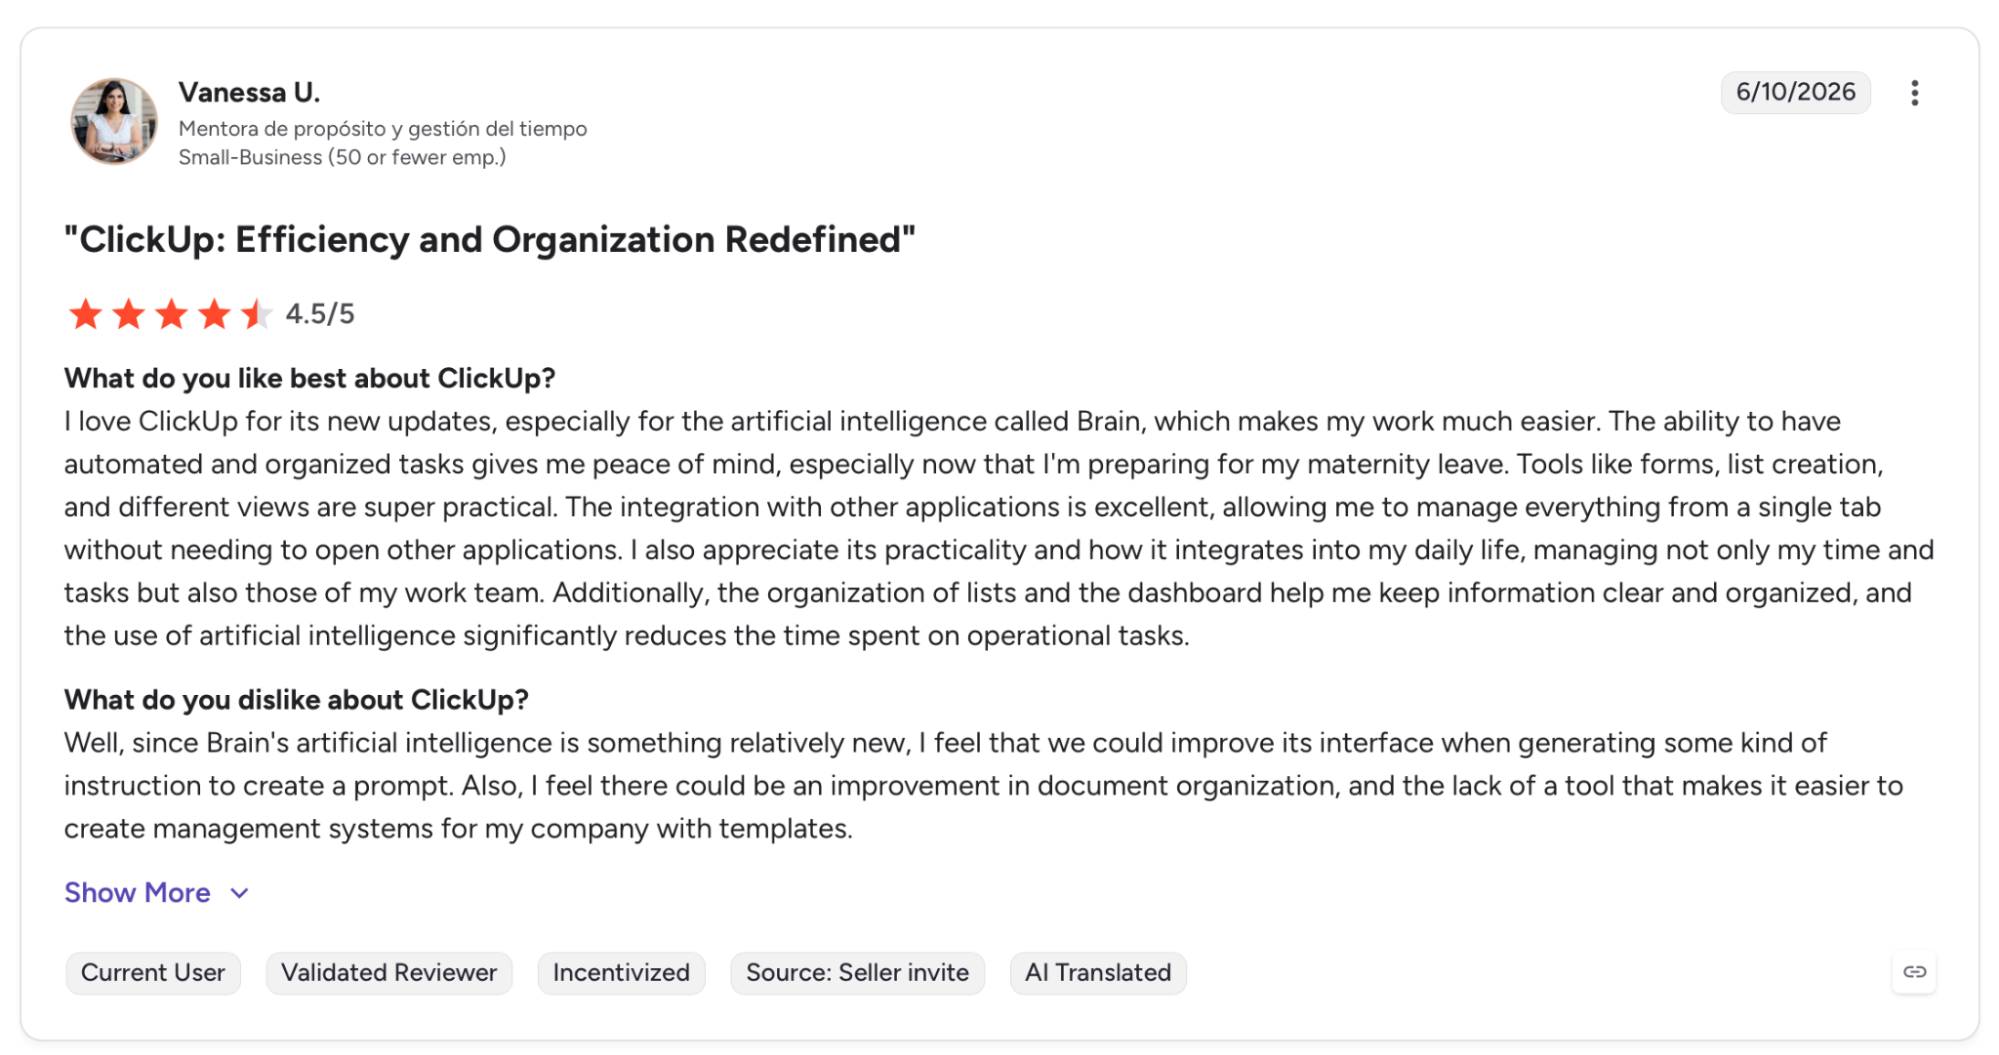Click the 4.5/5 rating score text
Image resolution: width=1999 pixels, height=1055 pixels.
(x=320, y=314)
